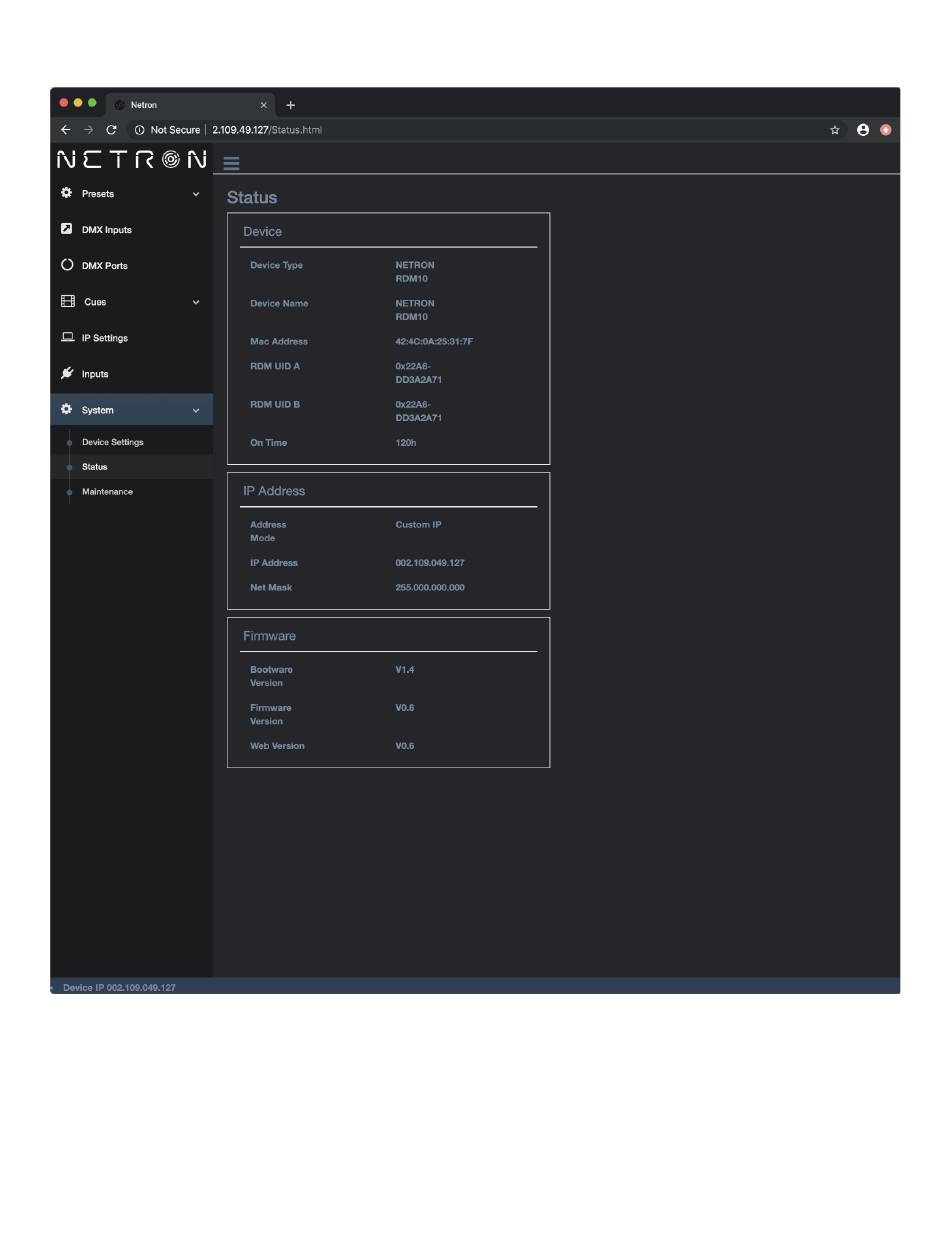The image size is (950, 1254).
Task: Click the RDM UID A value
Action: click(x=418, y=372)
